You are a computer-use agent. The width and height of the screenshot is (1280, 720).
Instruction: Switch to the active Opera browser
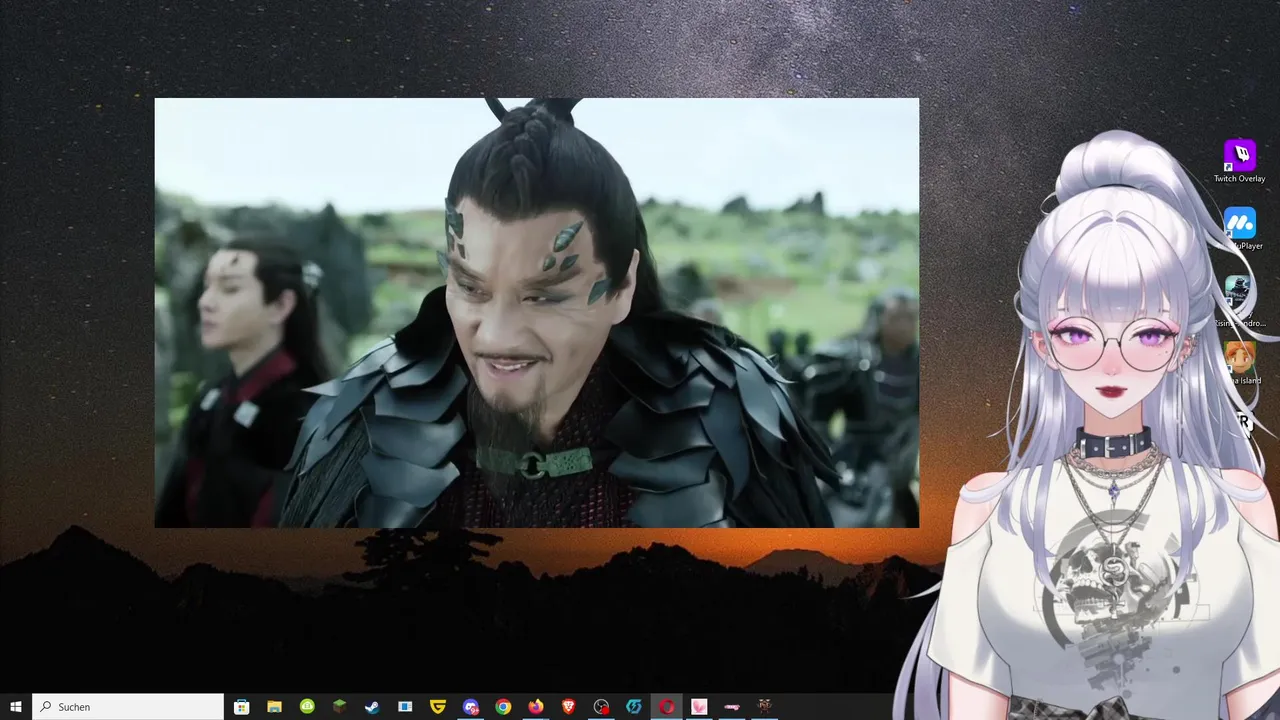coord(667,707)
